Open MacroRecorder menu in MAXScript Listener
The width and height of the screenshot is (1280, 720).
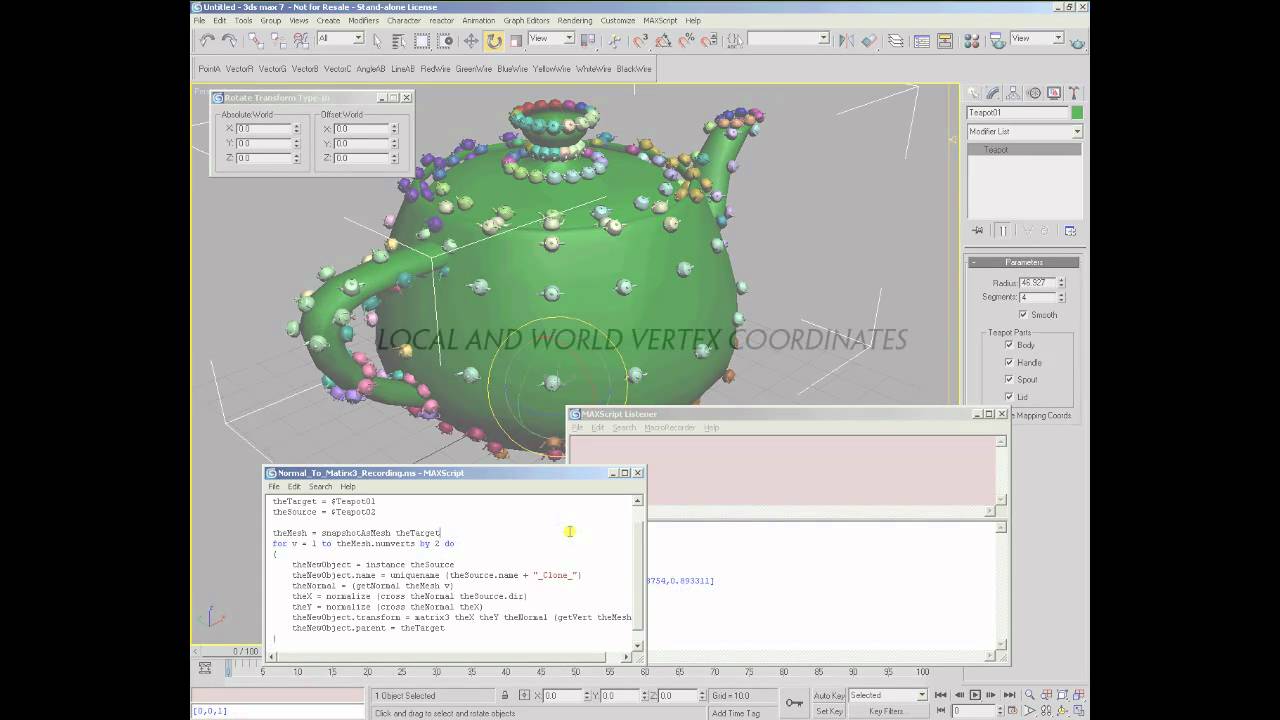tap(670, 427)
